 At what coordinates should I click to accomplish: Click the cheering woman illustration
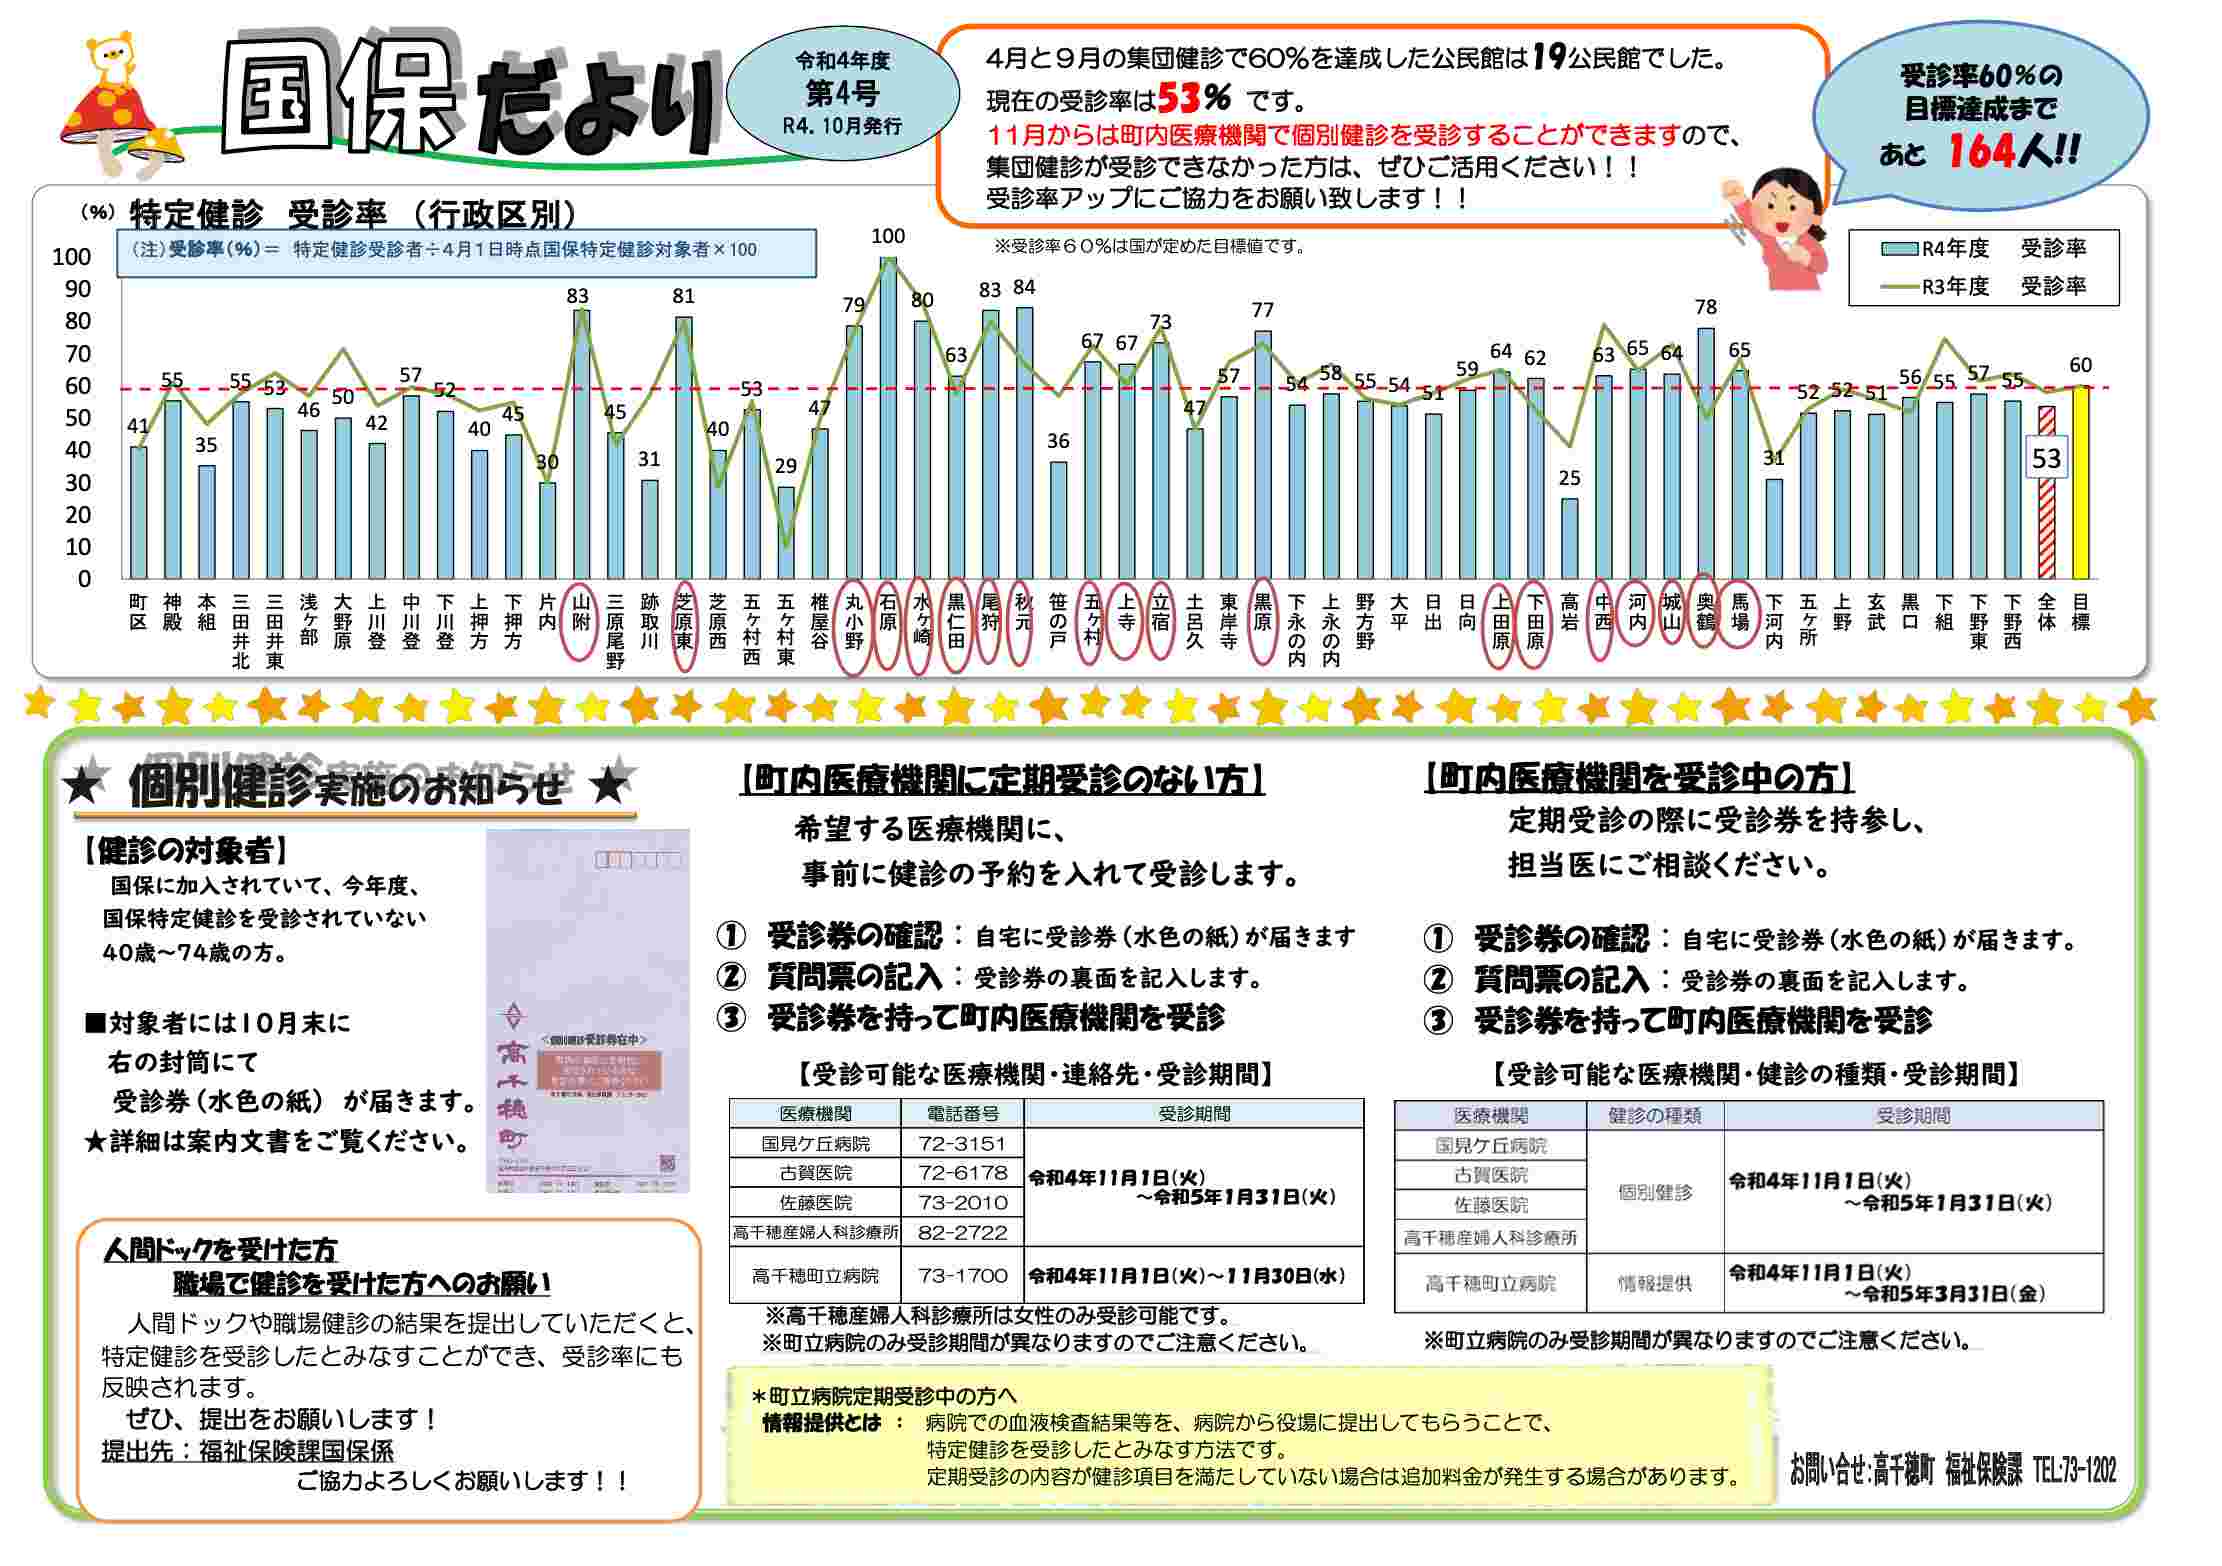click(1776, 228)
